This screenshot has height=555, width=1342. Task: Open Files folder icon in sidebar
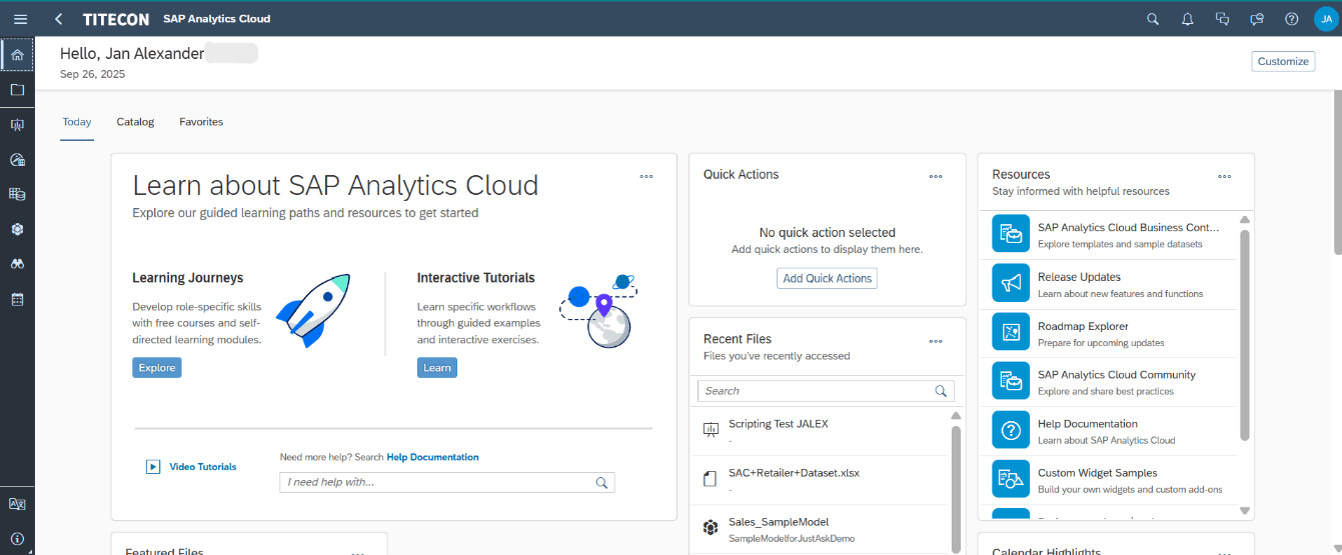click(x=17, y=90)
